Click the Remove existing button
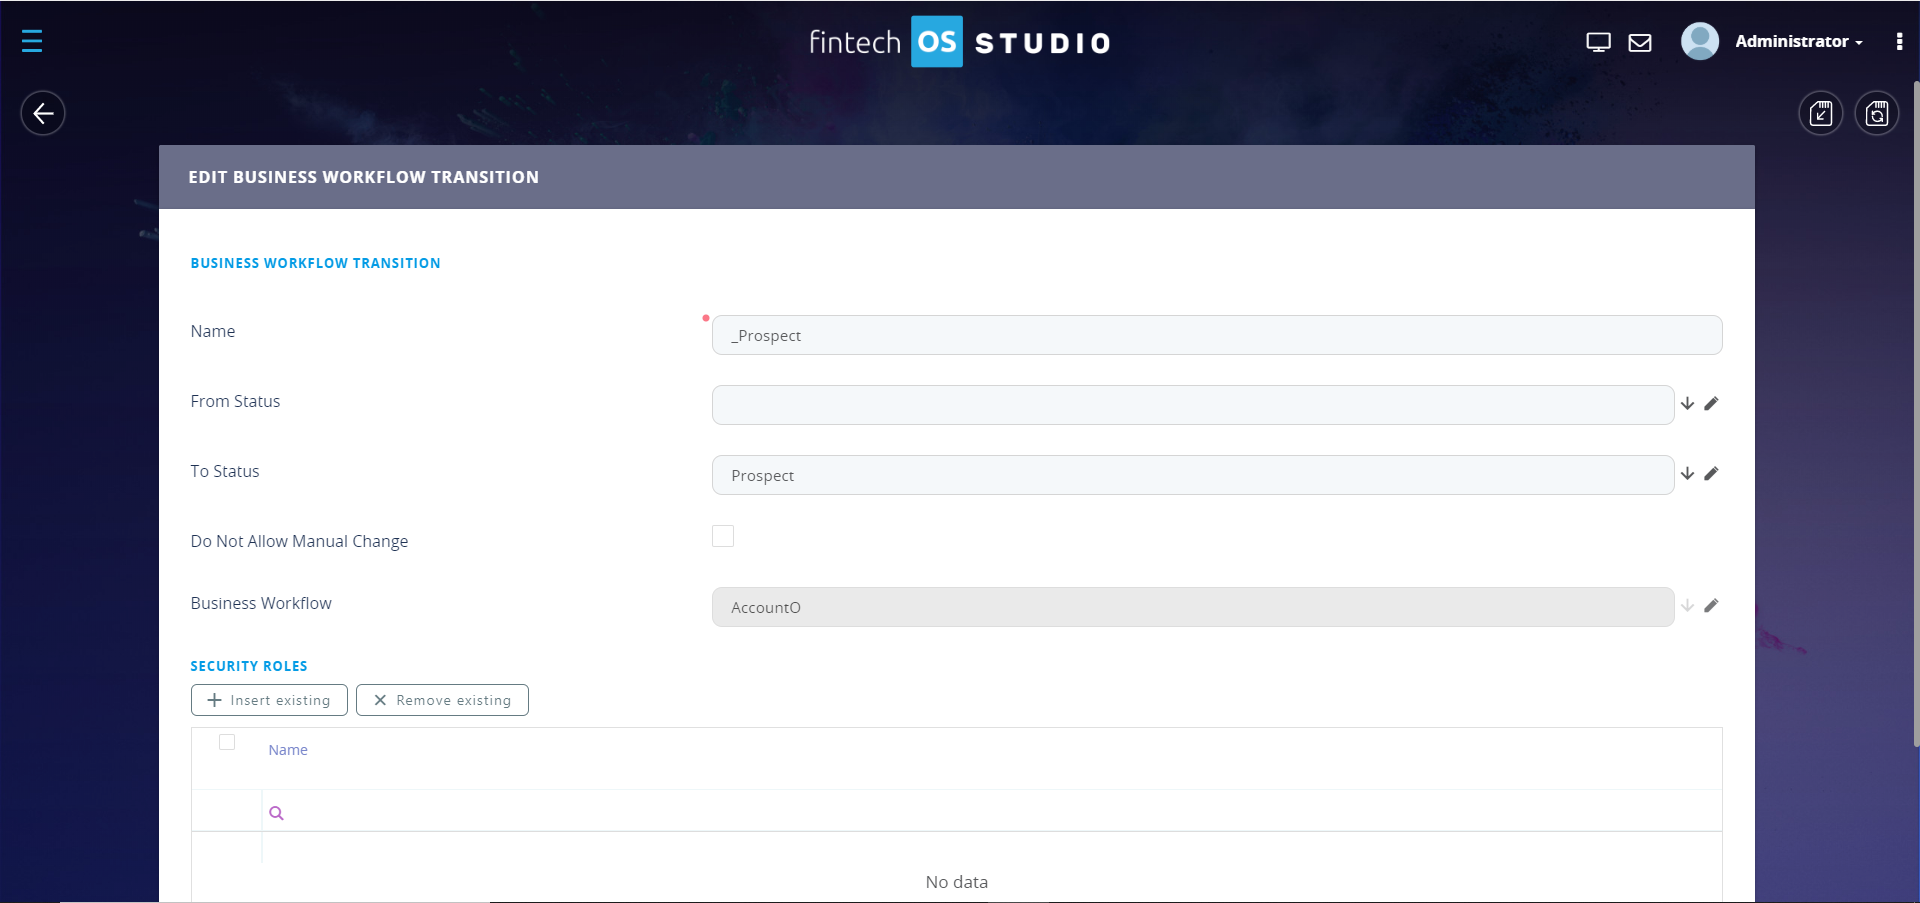1920x903 pixels. click(442, 700)
